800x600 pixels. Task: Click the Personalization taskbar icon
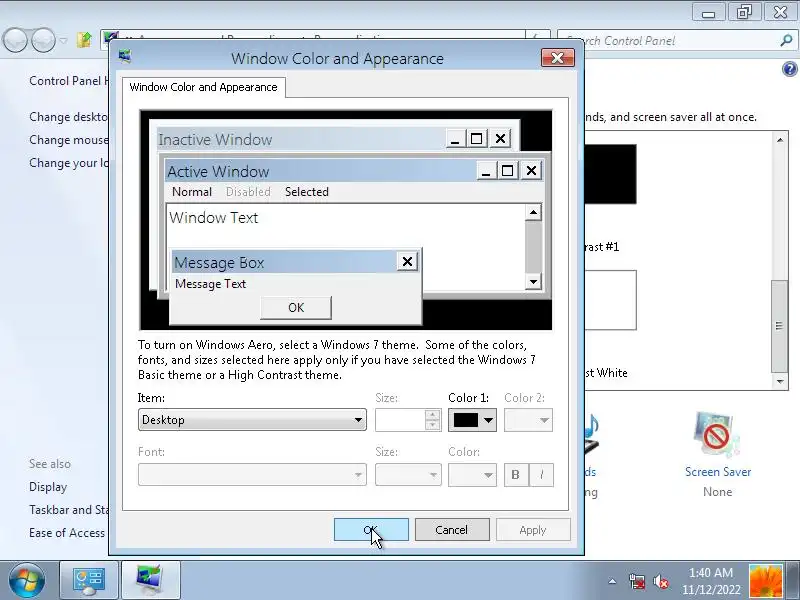pyautogui.click(x=151, y=580)
